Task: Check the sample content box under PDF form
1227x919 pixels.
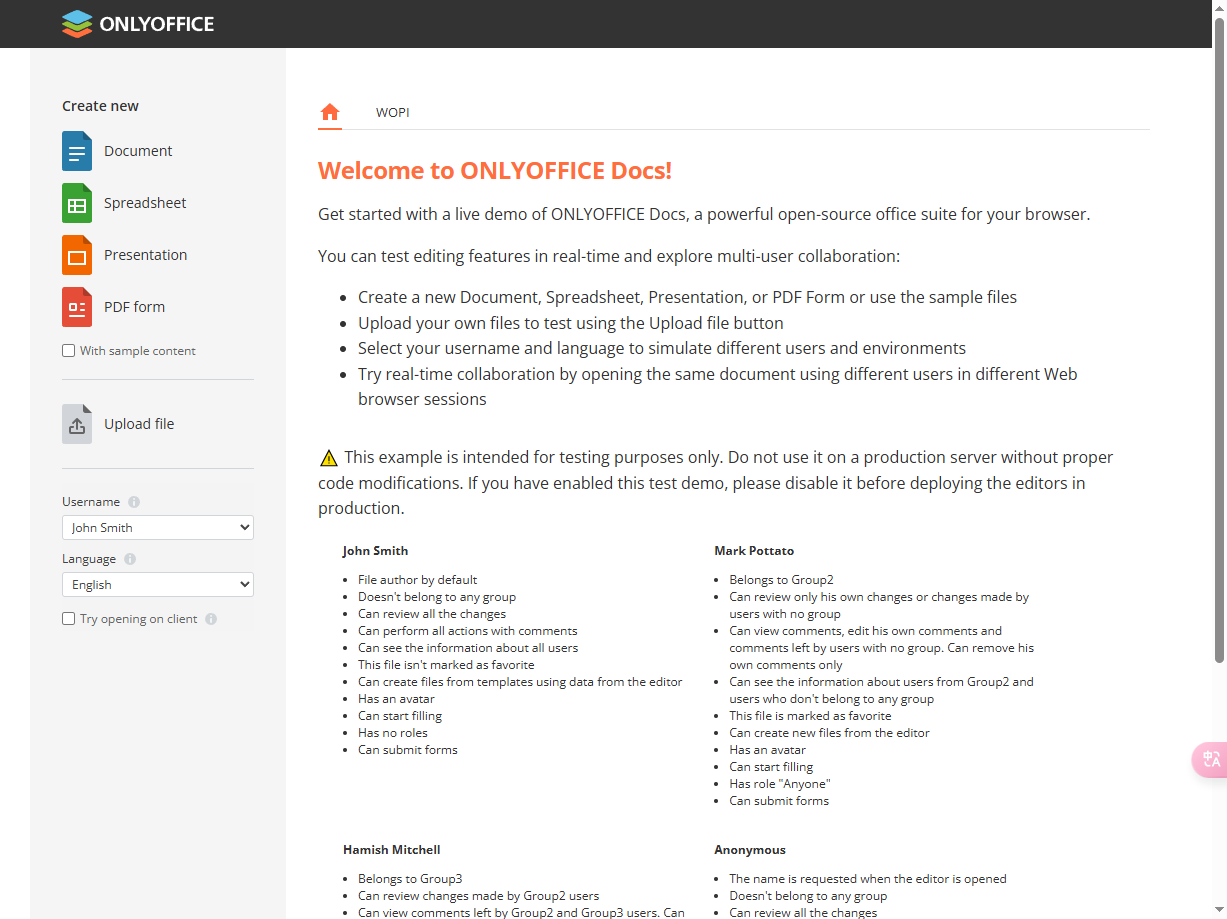Action: [68, 350]
